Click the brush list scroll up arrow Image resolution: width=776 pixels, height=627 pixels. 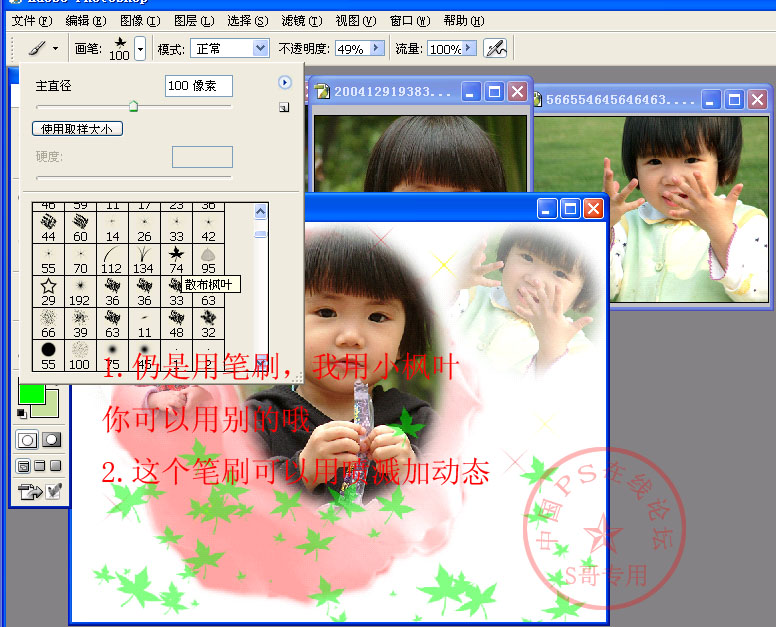point(261,212)
